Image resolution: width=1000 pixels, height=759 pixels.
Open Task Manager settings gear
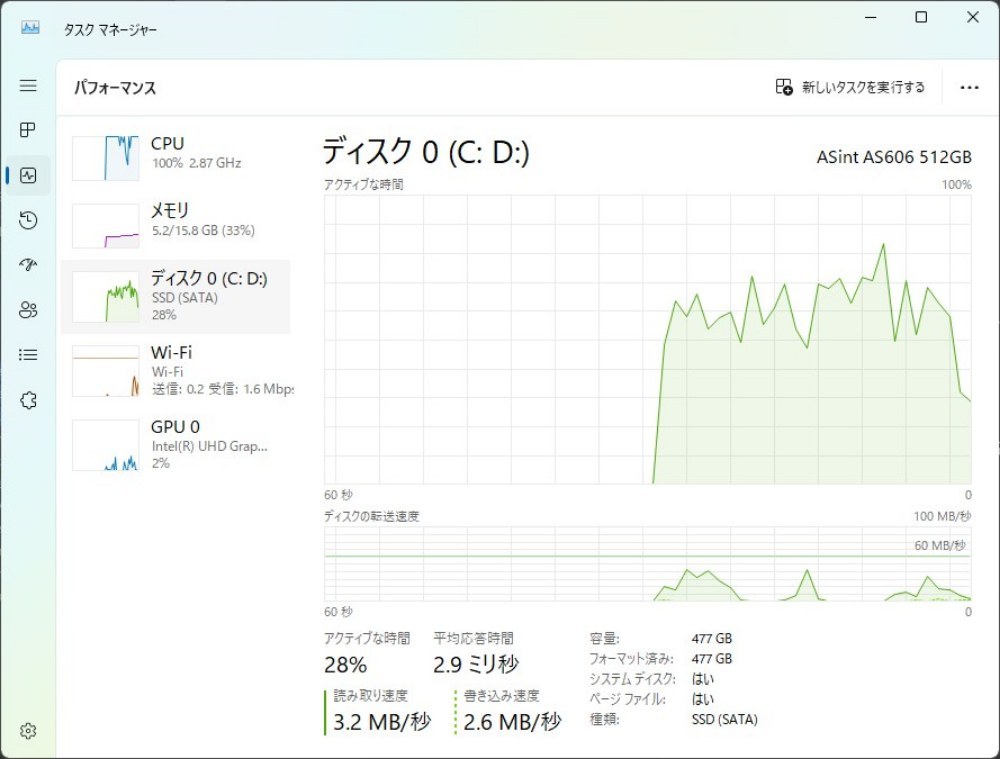28,731
